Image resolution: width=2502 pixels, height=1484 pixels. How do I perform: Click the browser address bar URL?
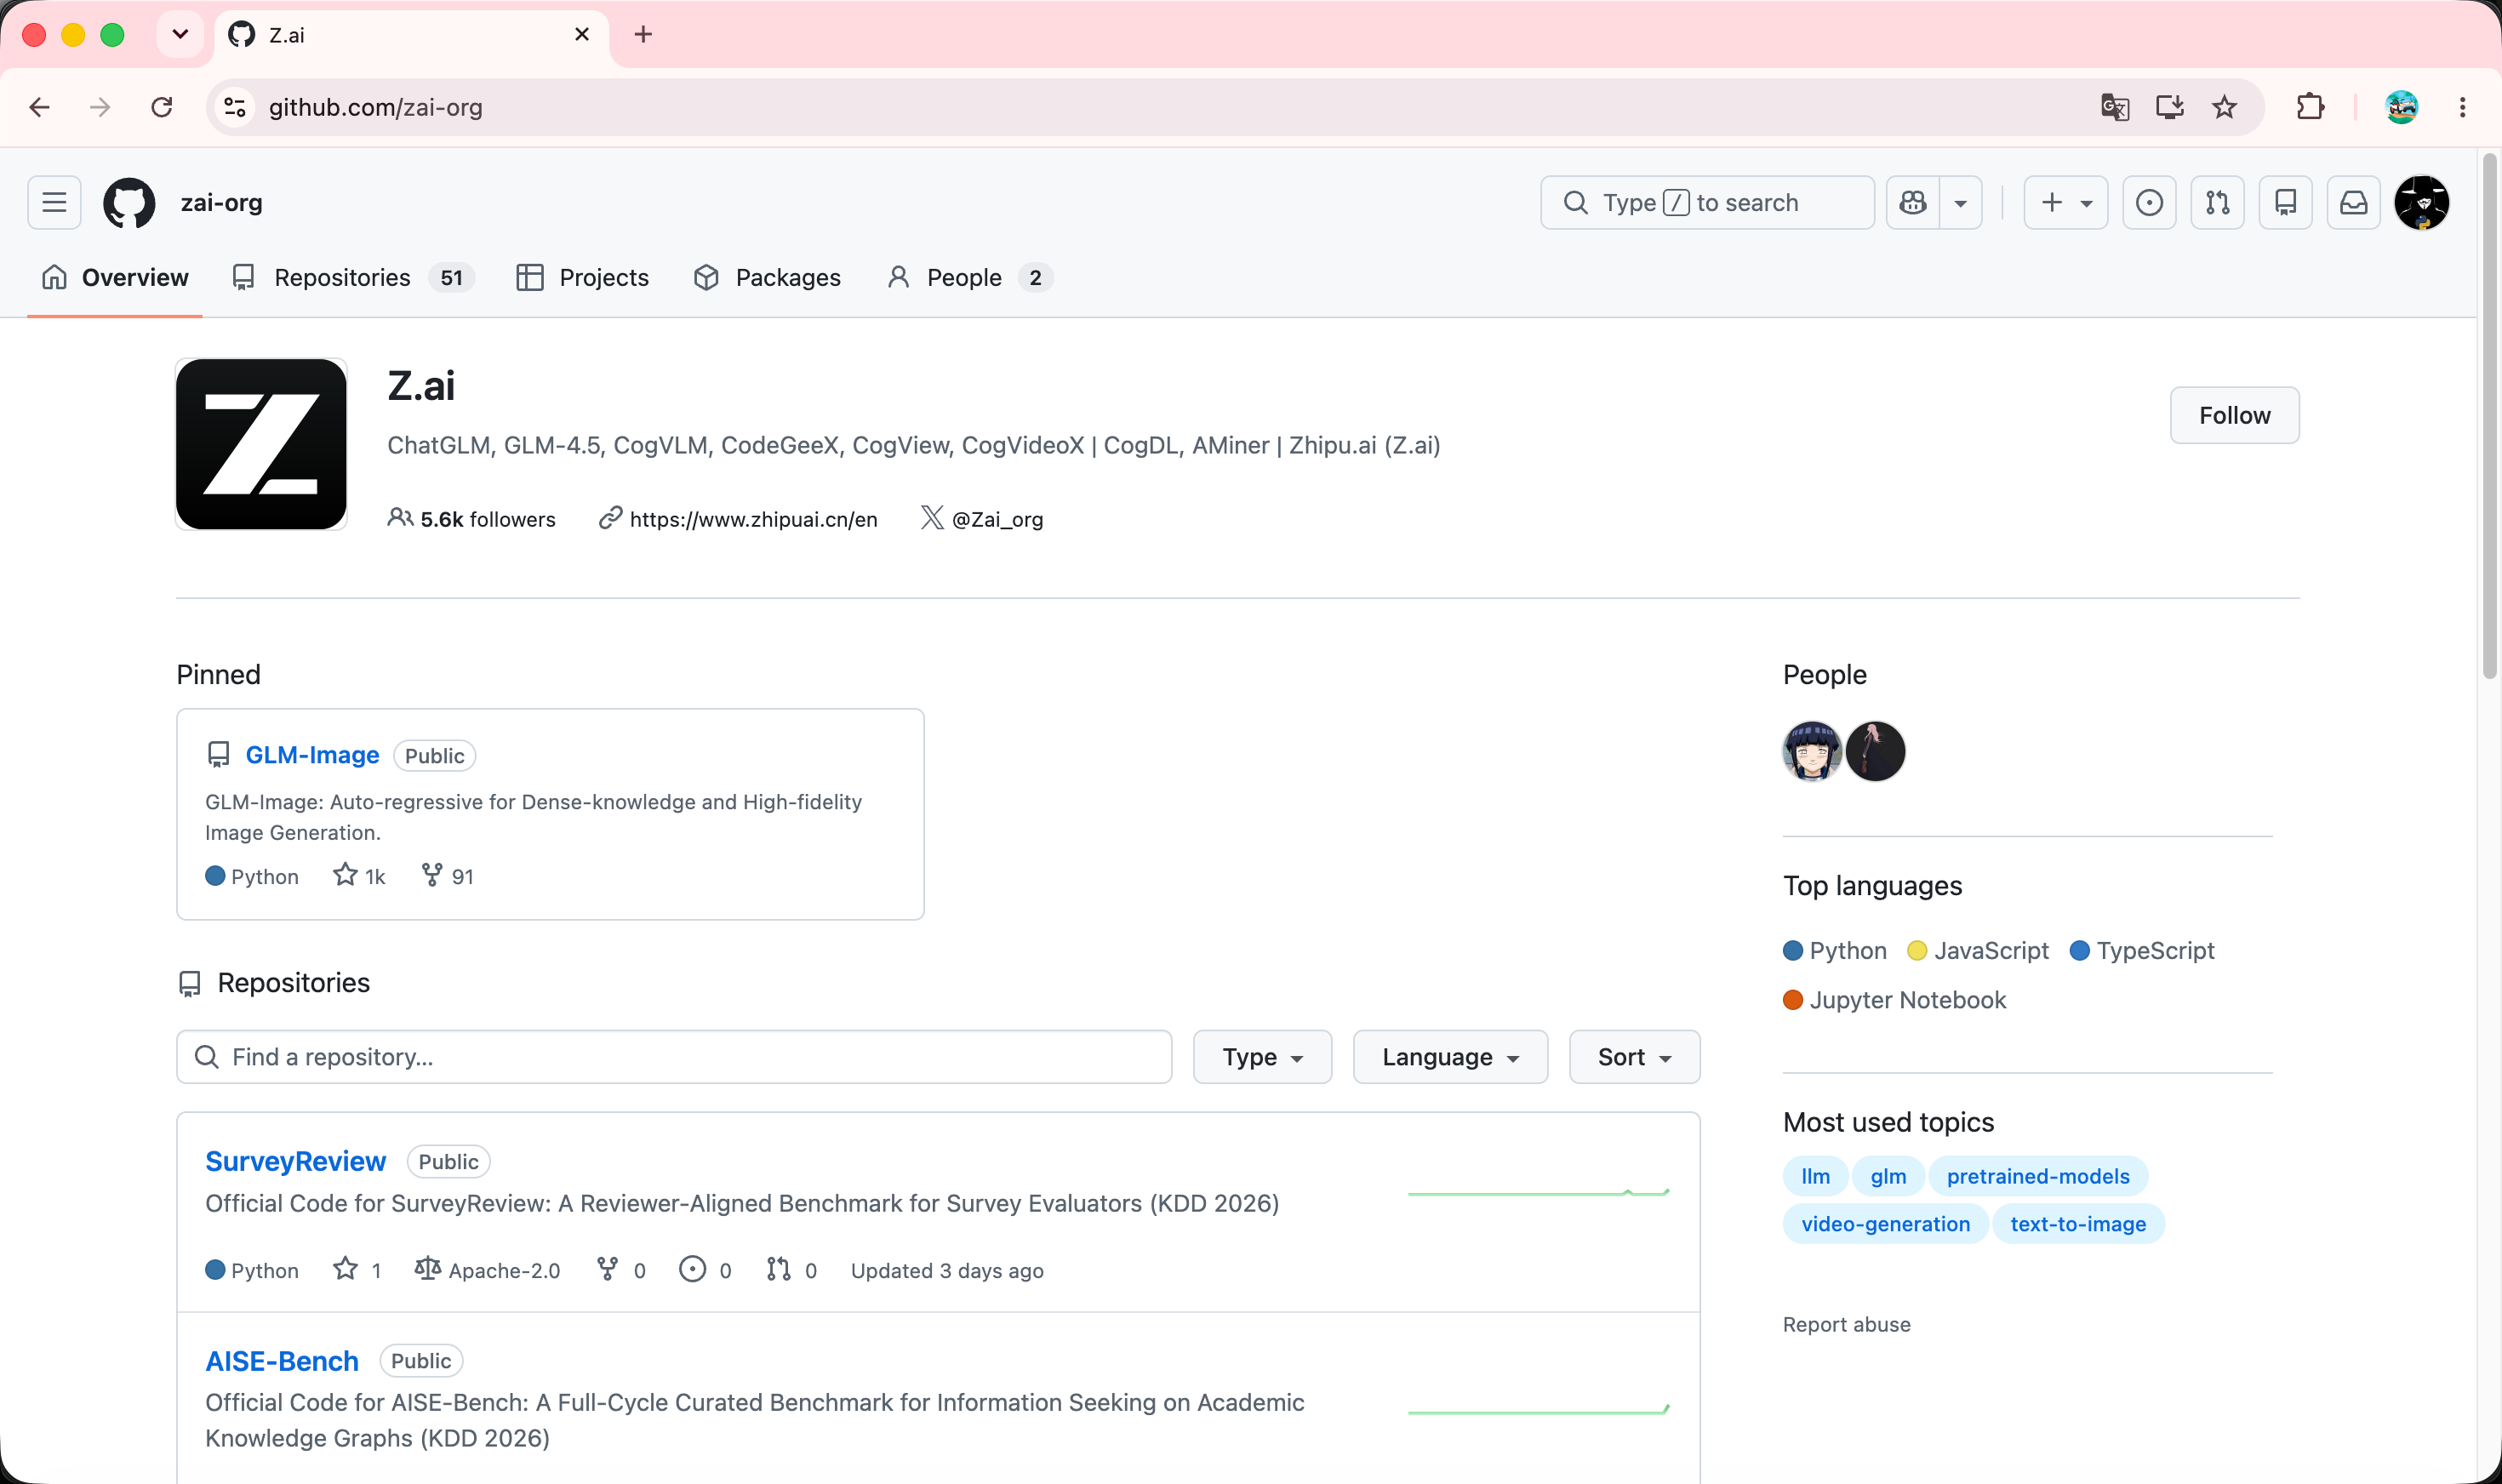pos(375,107)
